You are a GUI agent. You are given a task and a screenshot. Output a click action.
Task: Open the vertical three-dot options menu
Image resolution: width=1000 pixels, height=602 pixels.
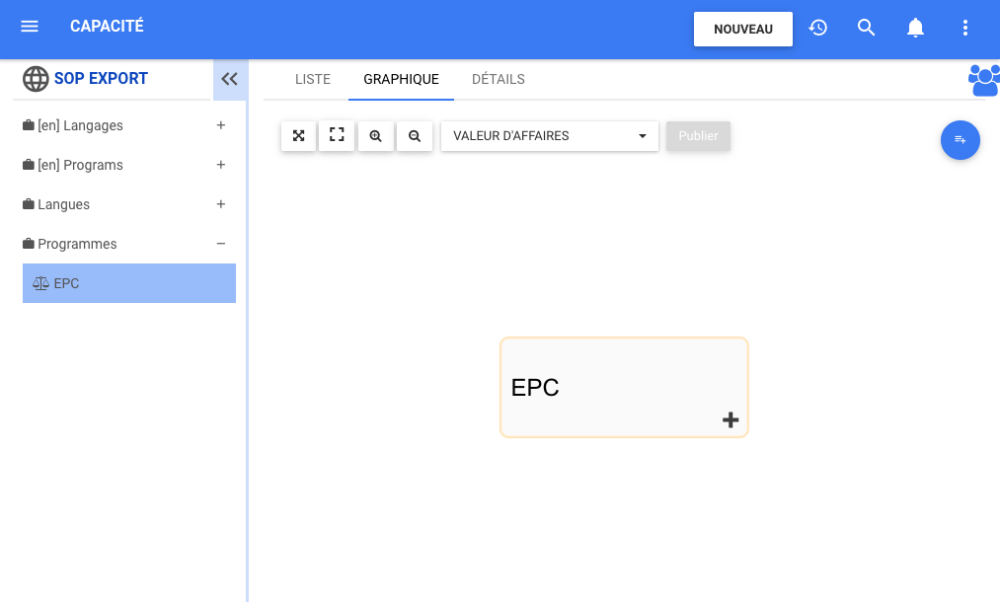click(x=965, y=28)
